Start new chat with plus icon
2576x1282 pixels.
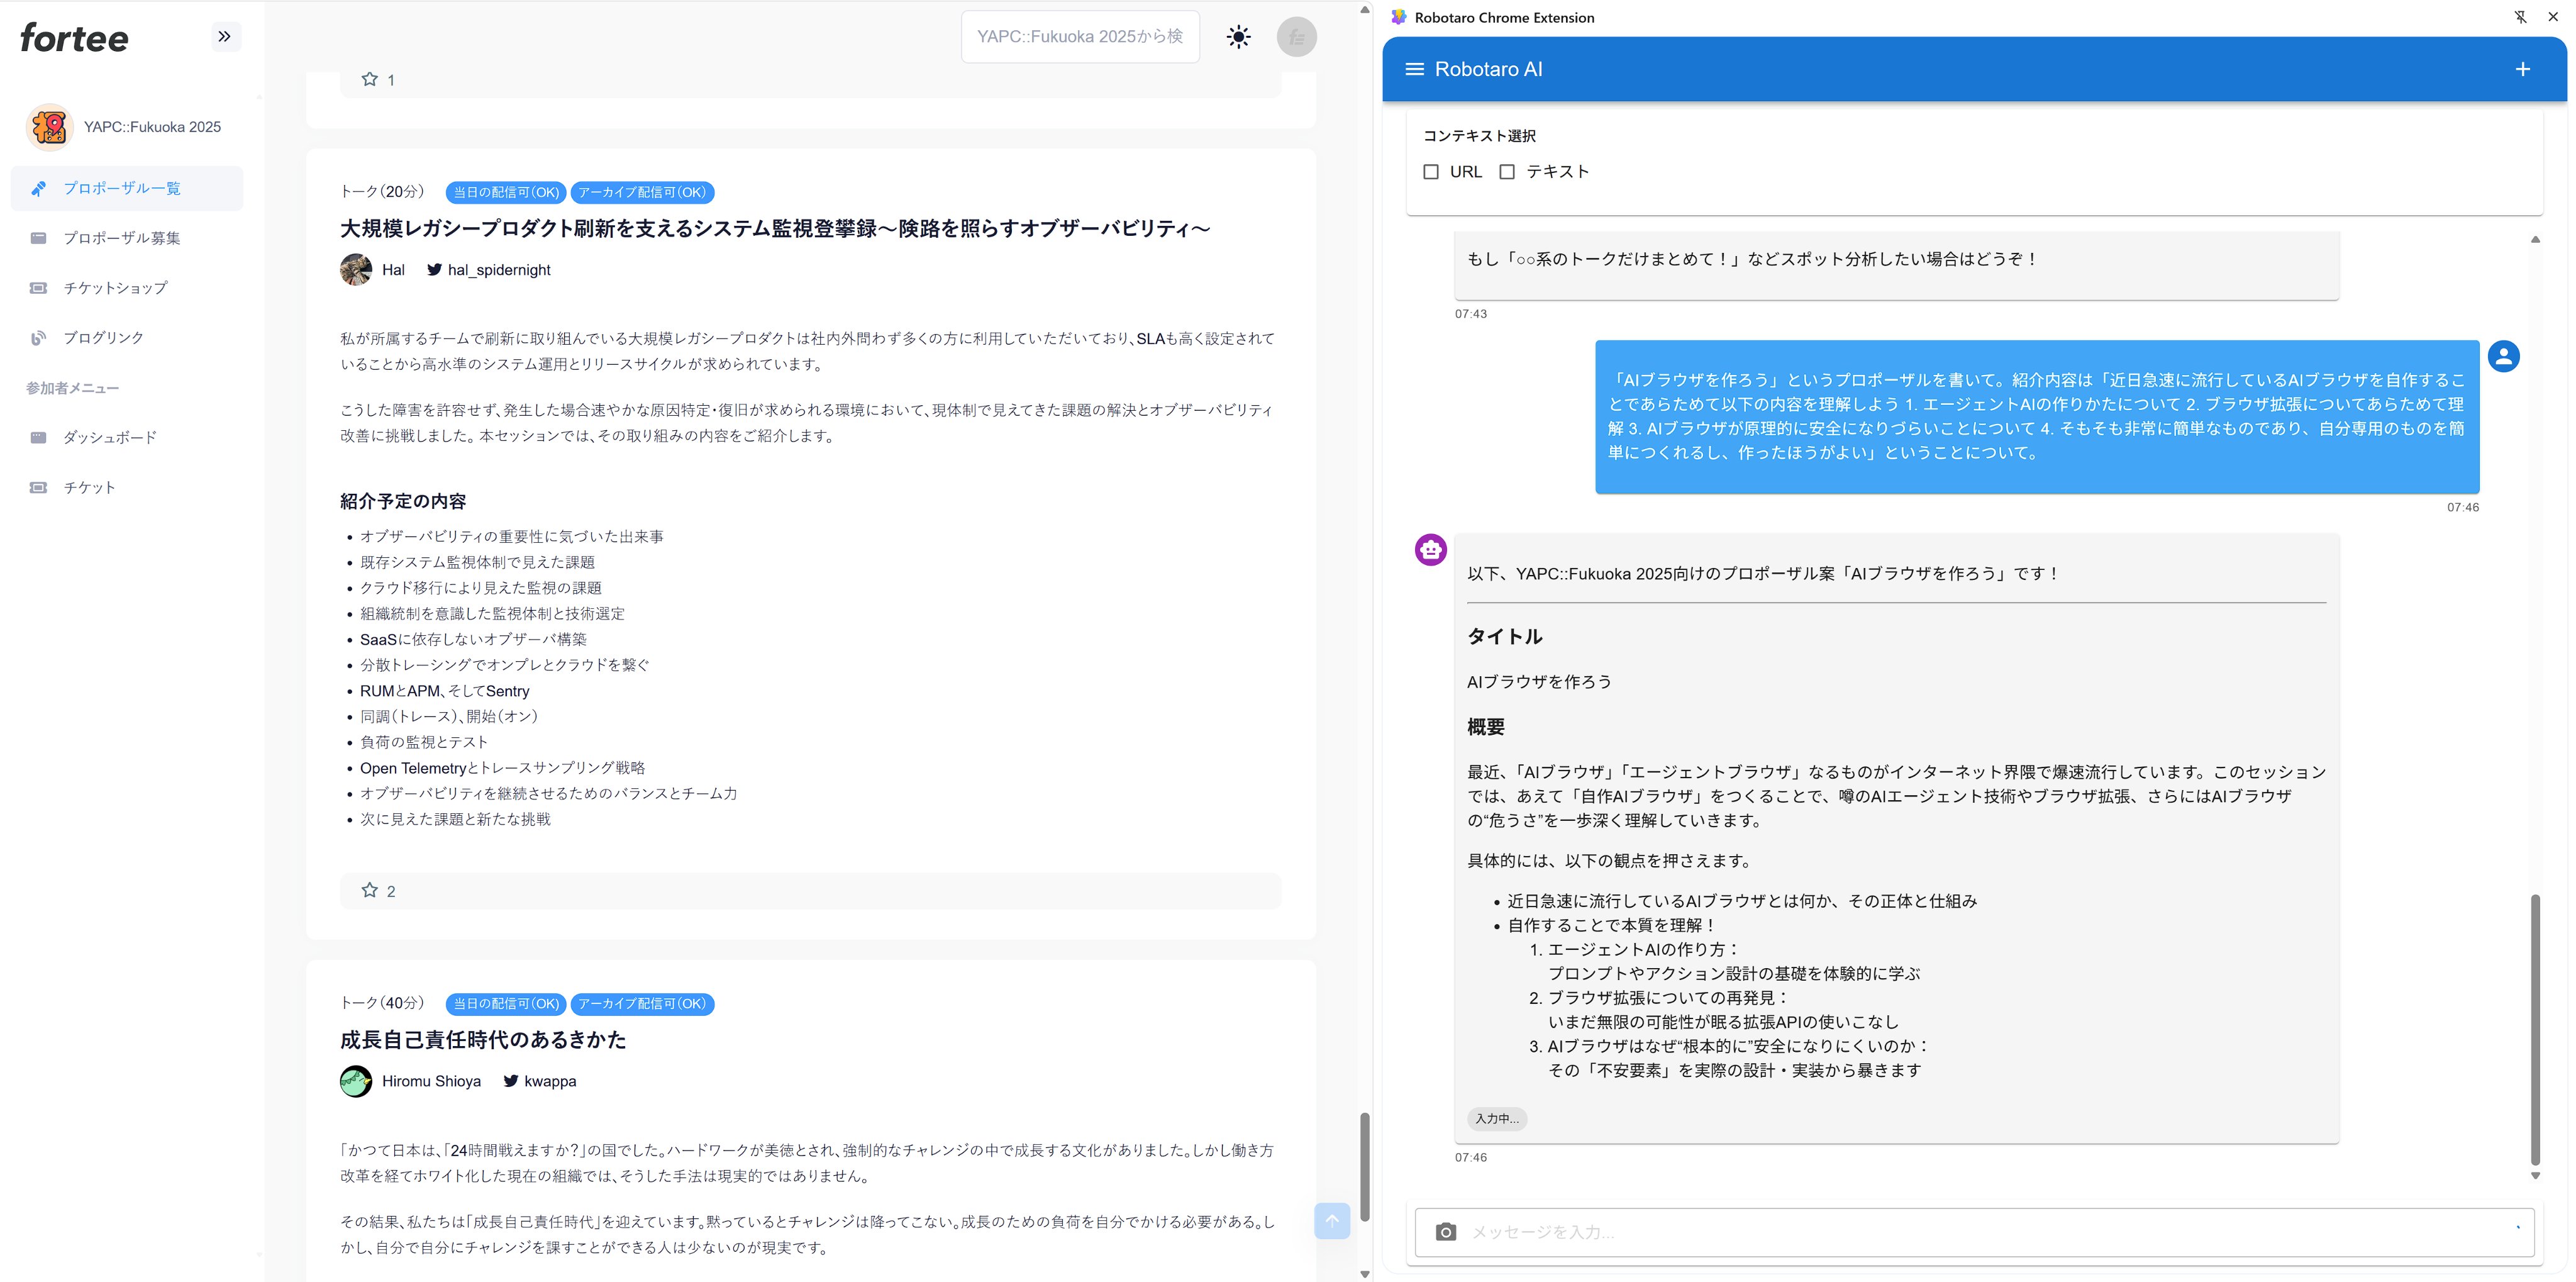(2522, 69)
